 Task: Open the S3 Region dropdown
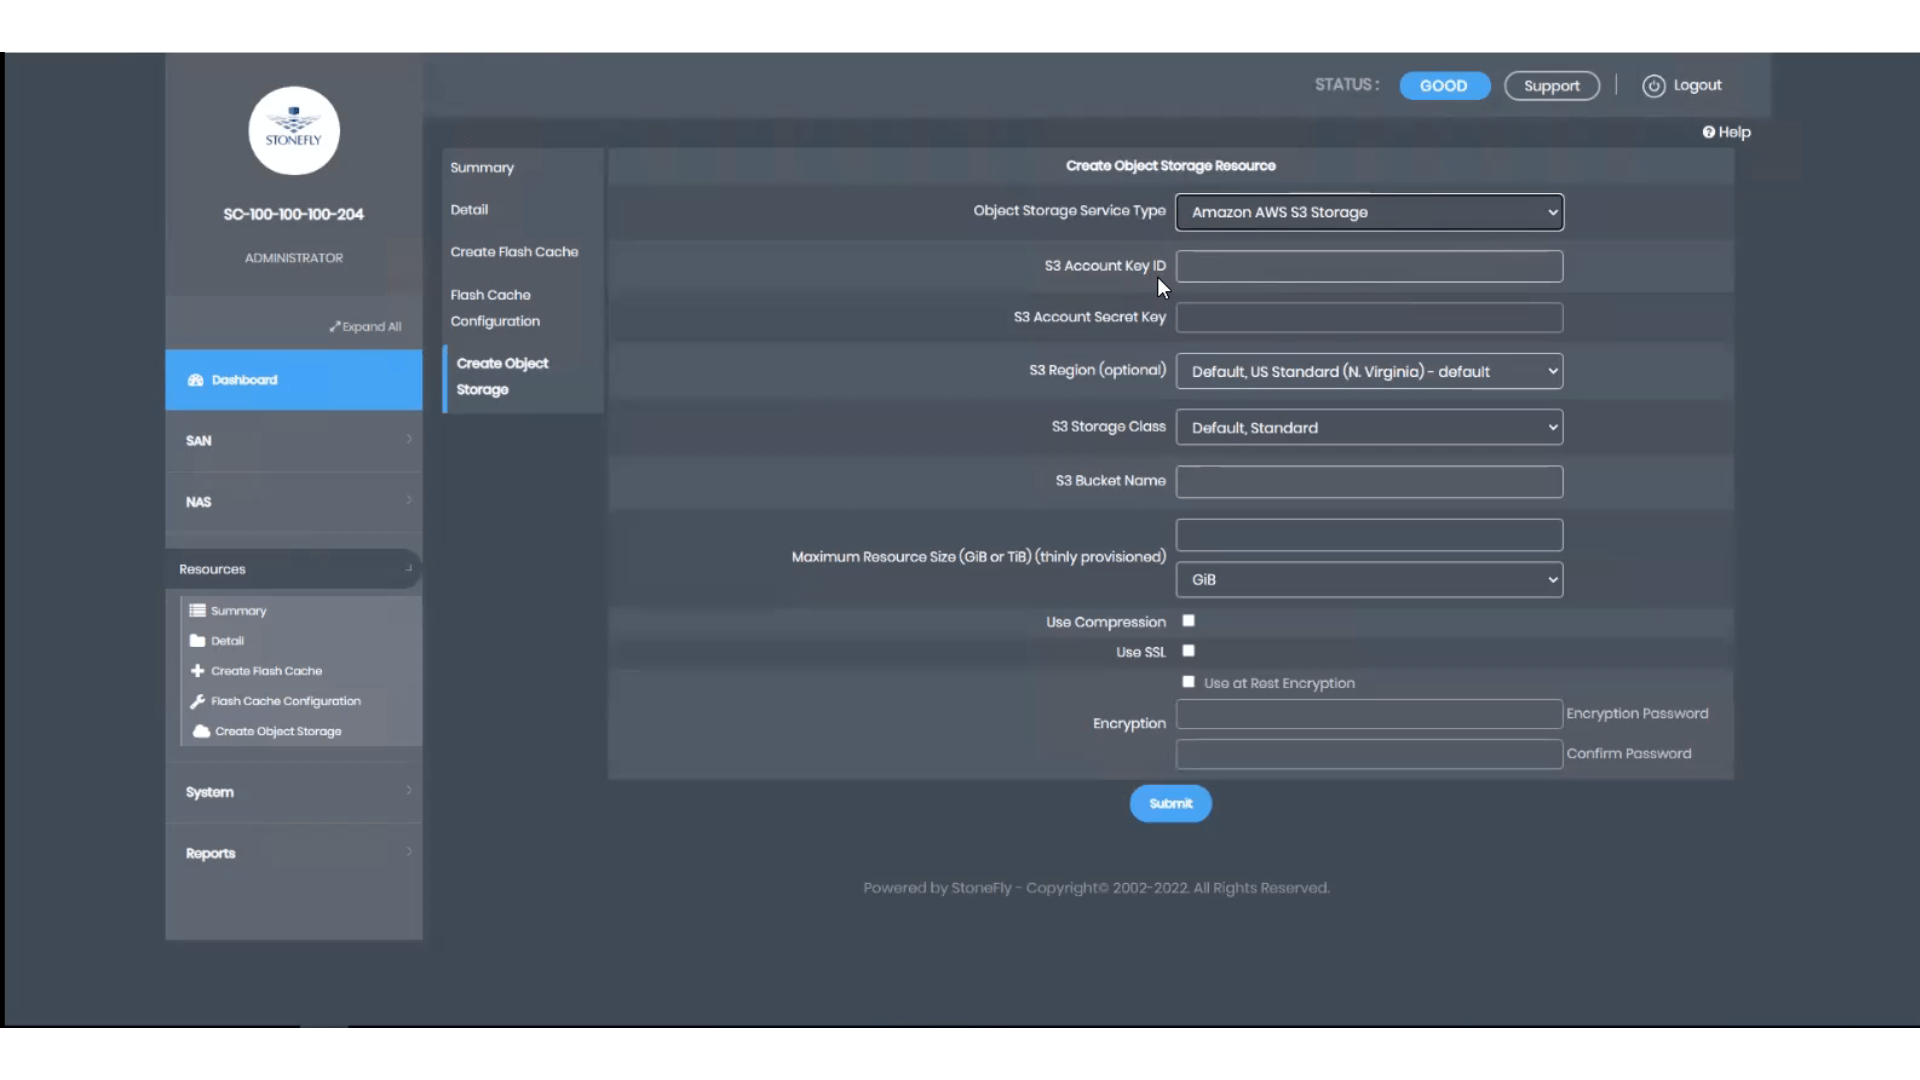click(1369, 371)
